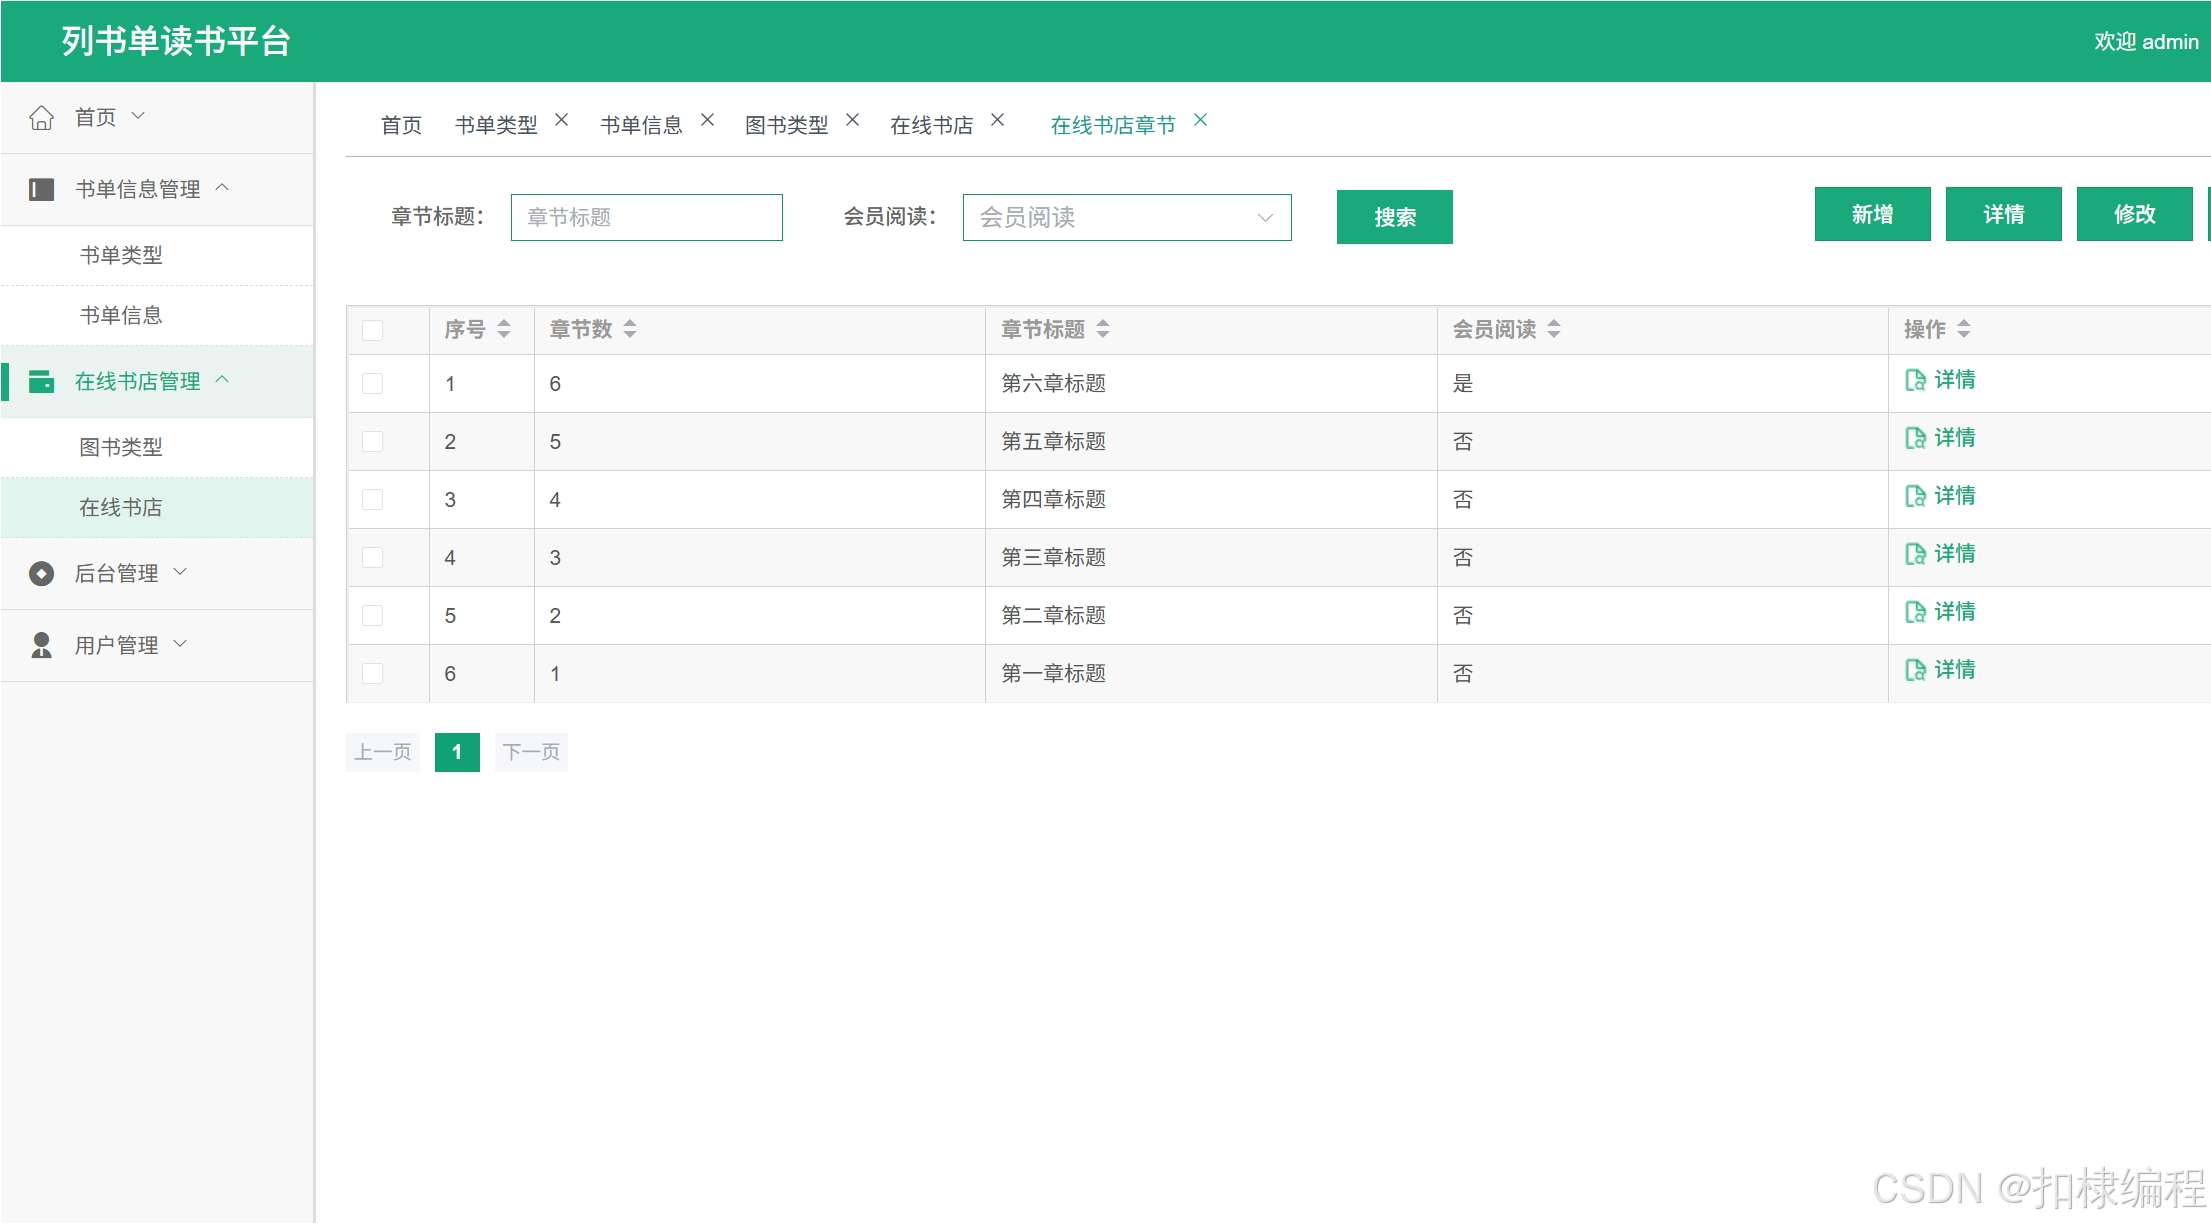Viewport: 2211px width, 1224px height.
Task: Click the 后台管理 circular icon
Action: 41,573
